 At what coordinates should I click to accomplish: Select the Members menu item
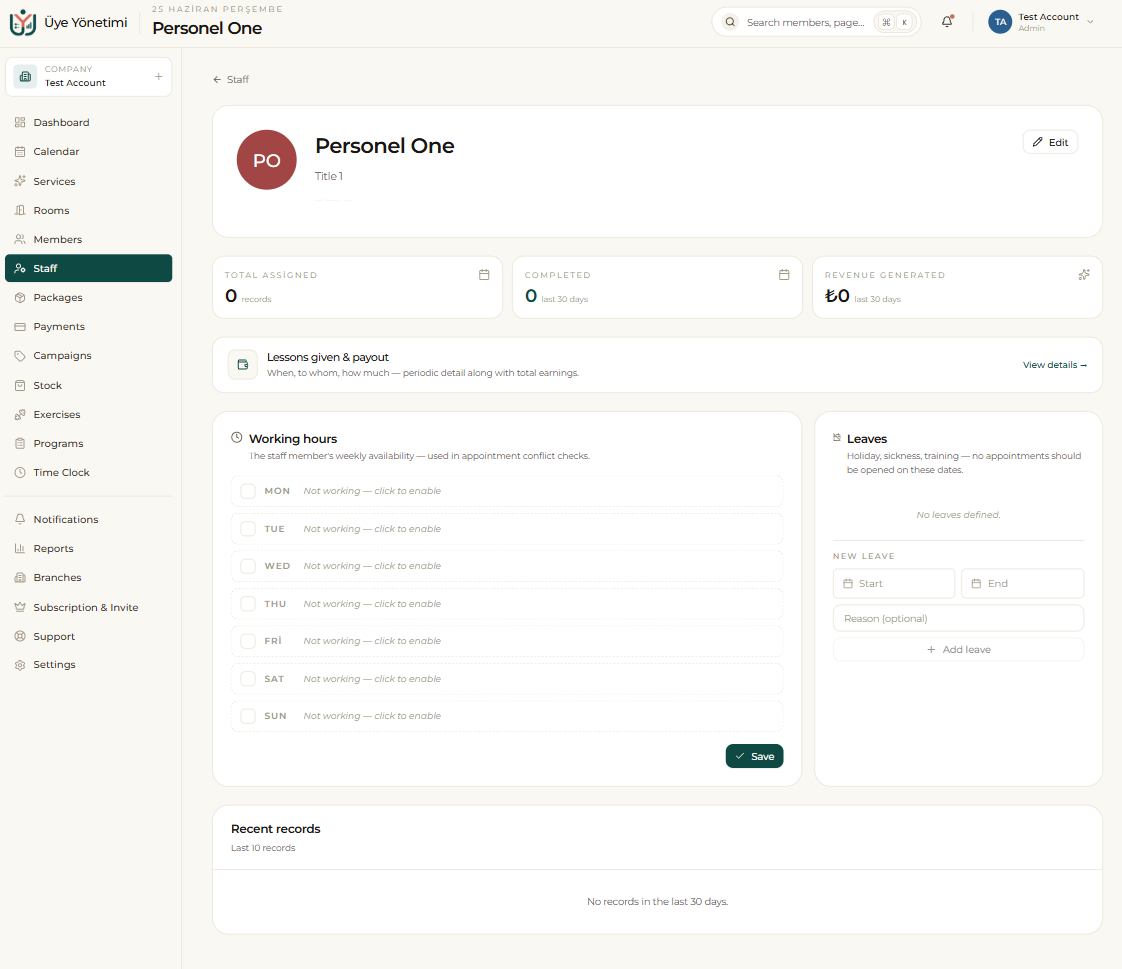89,239
